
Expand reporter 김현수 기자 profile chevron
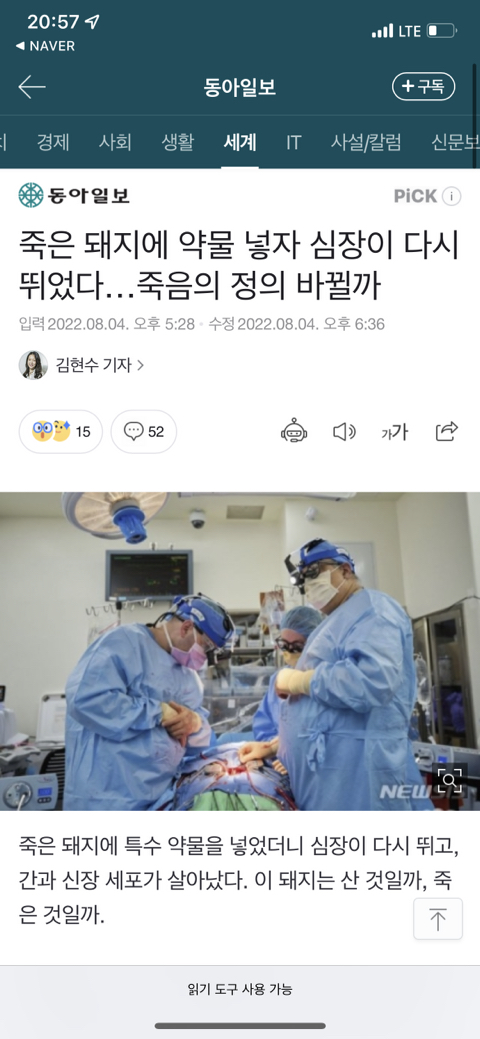(x=140, y=365)
